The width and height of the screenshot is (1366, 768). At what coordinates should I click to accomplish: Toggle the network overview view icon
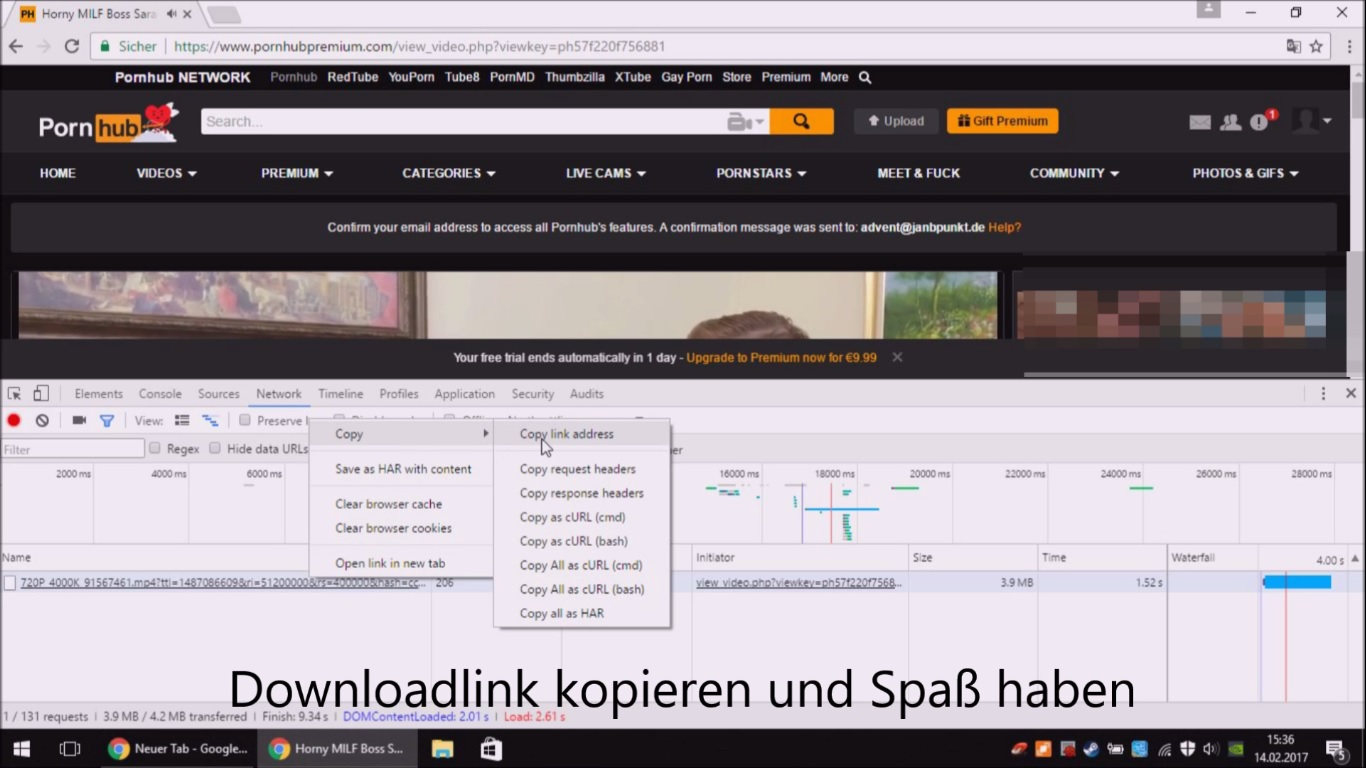coord(210,421)
